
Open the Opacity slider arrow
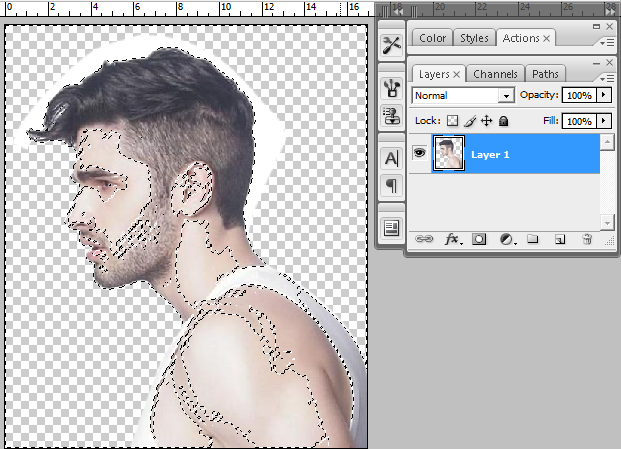pos(604,95)
